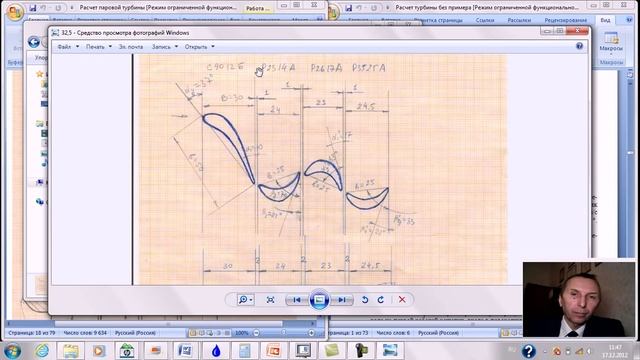Click the fit-to-window actual size icon
Image resolution: width=640 pixels, height=360 pixels.
pyautogui.click(x=270, y=300)
